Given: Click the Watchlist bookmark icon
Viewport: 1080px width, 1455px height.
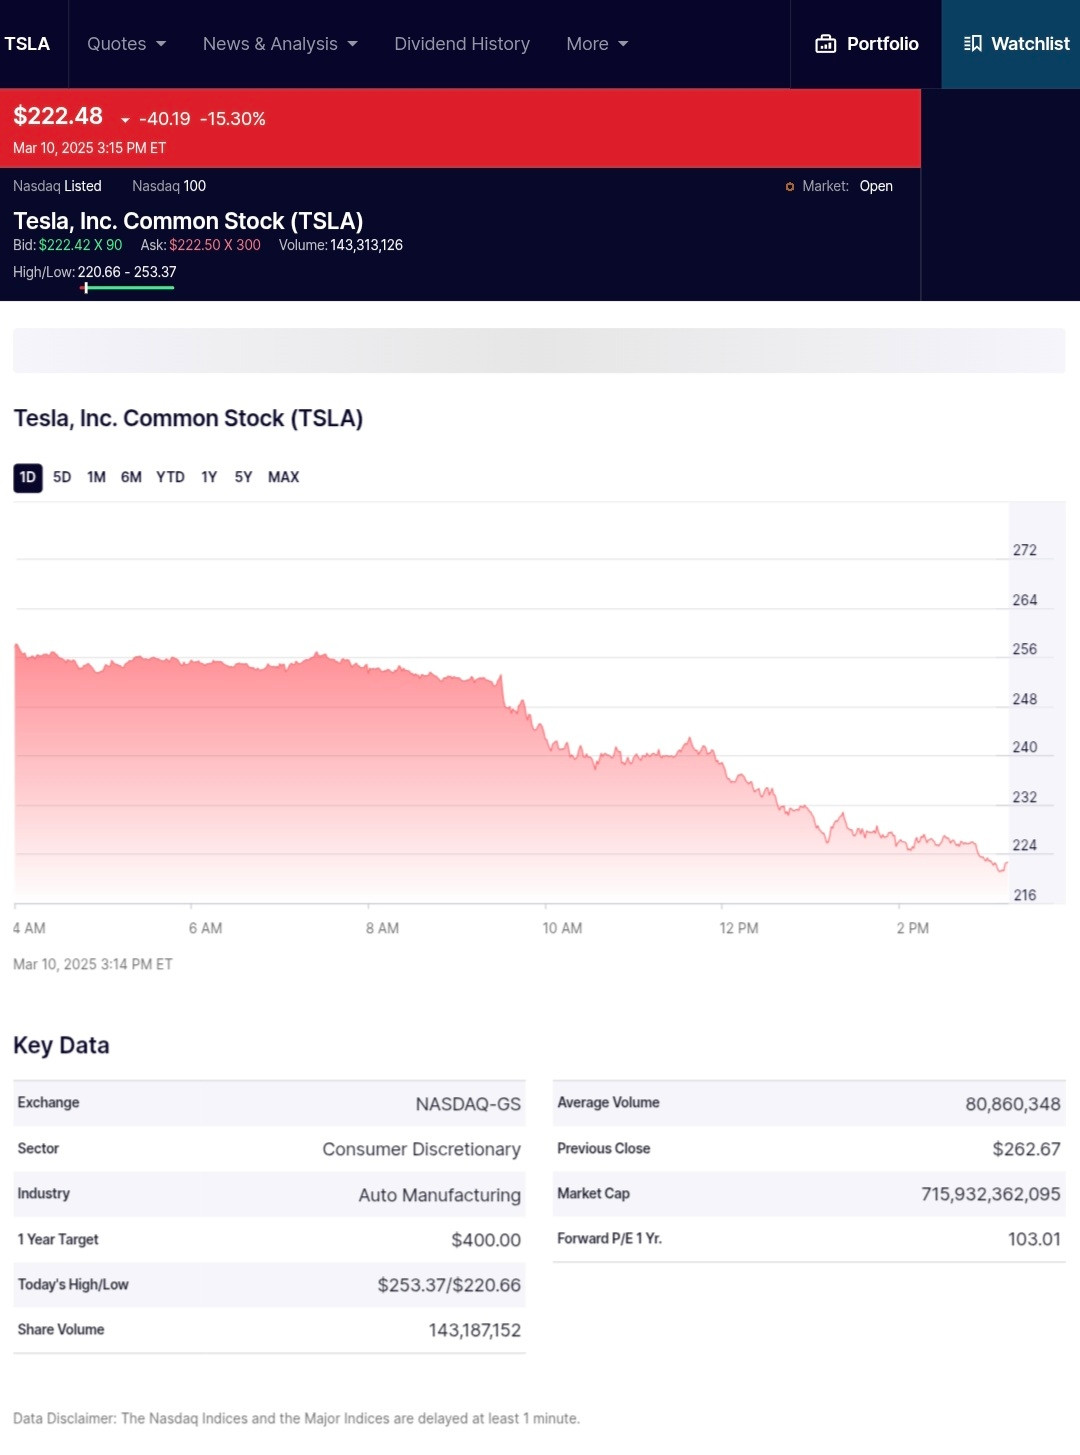Looking at the screenshot, I should tap(972, 44).
